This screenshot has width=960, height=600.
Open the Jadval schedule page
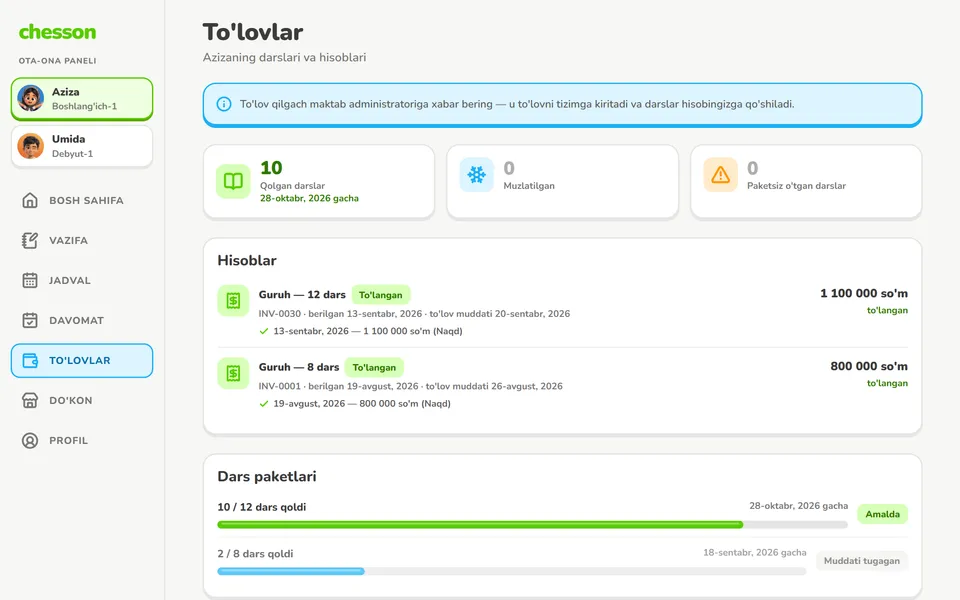[82, 280]
